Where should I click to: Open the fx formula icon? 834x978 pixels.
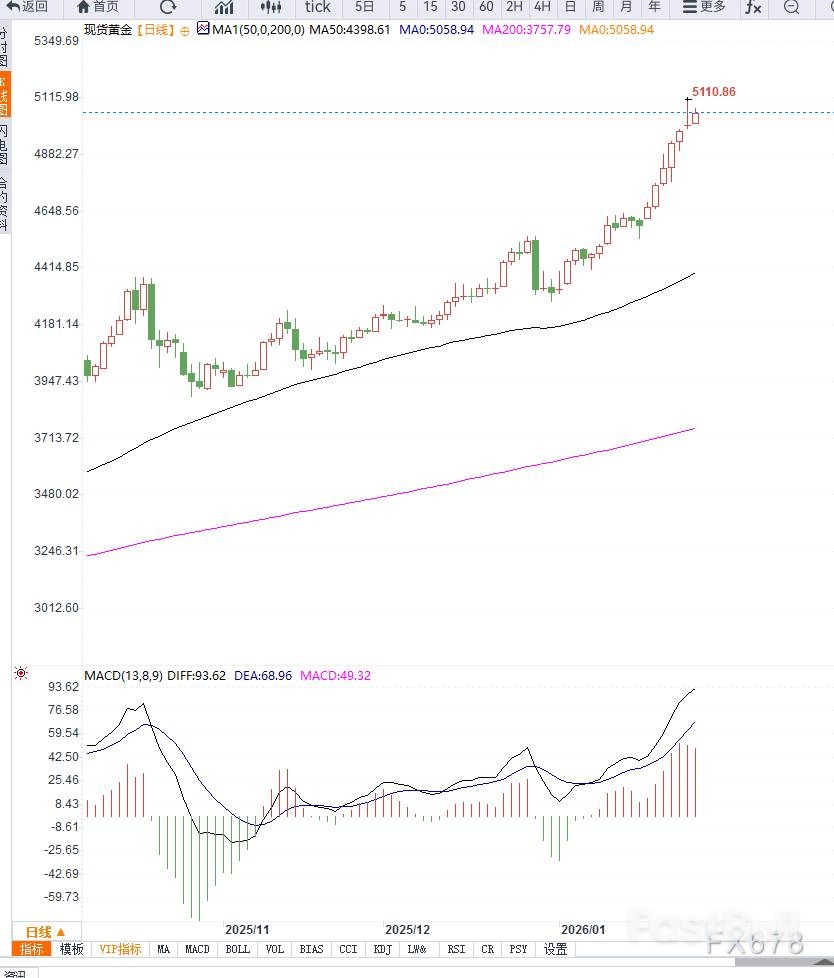pos(753,7)
